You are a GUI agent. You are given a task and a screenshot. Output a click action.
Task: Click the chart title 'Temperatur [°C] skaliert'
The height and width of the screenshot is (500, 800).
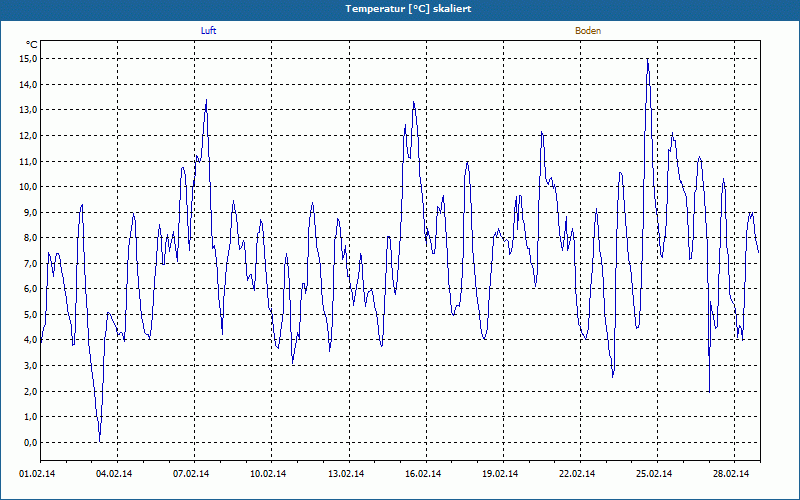[408, 9]
